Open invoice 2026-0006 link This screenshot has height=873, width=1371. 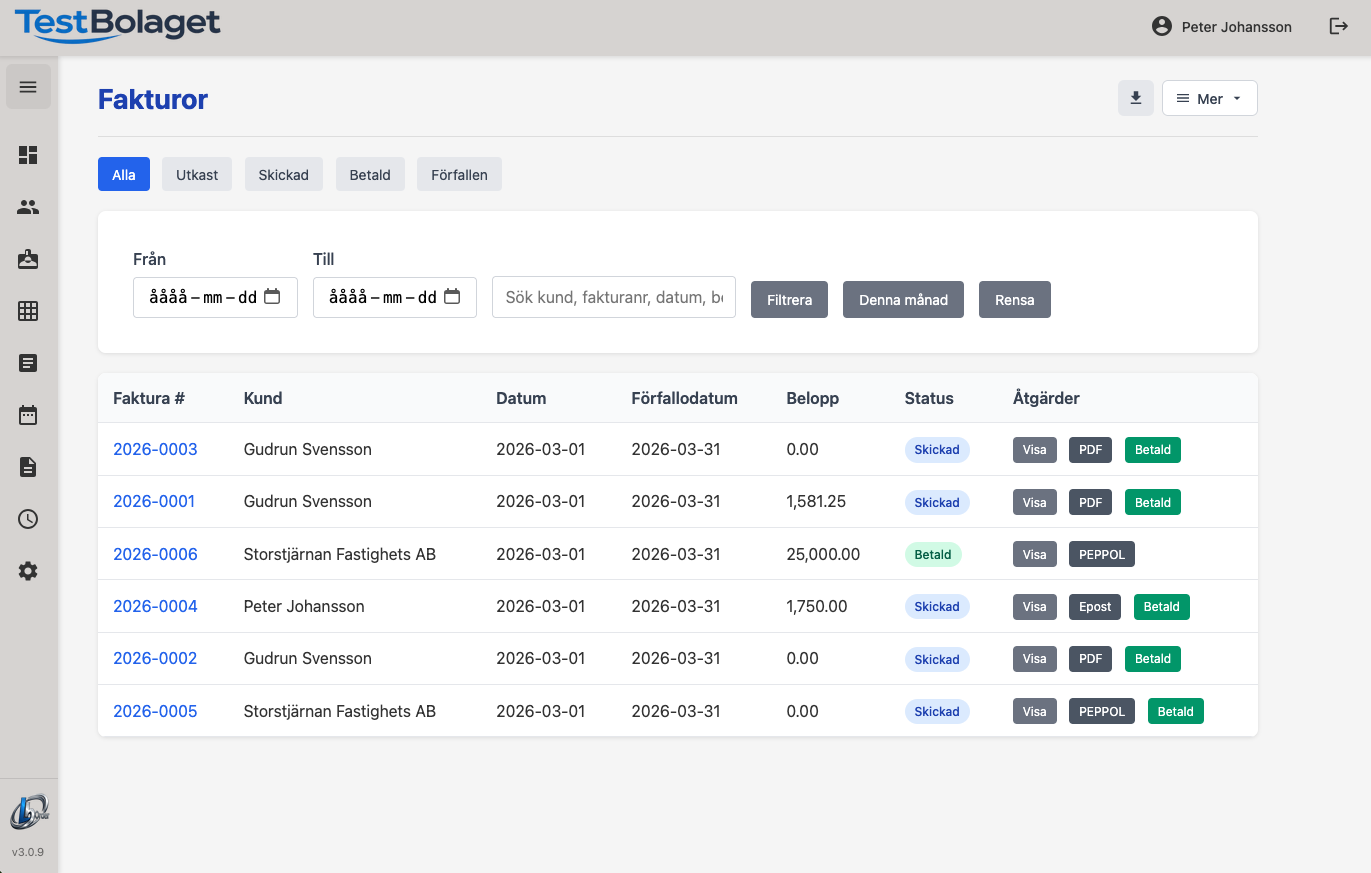pos(155,554)
